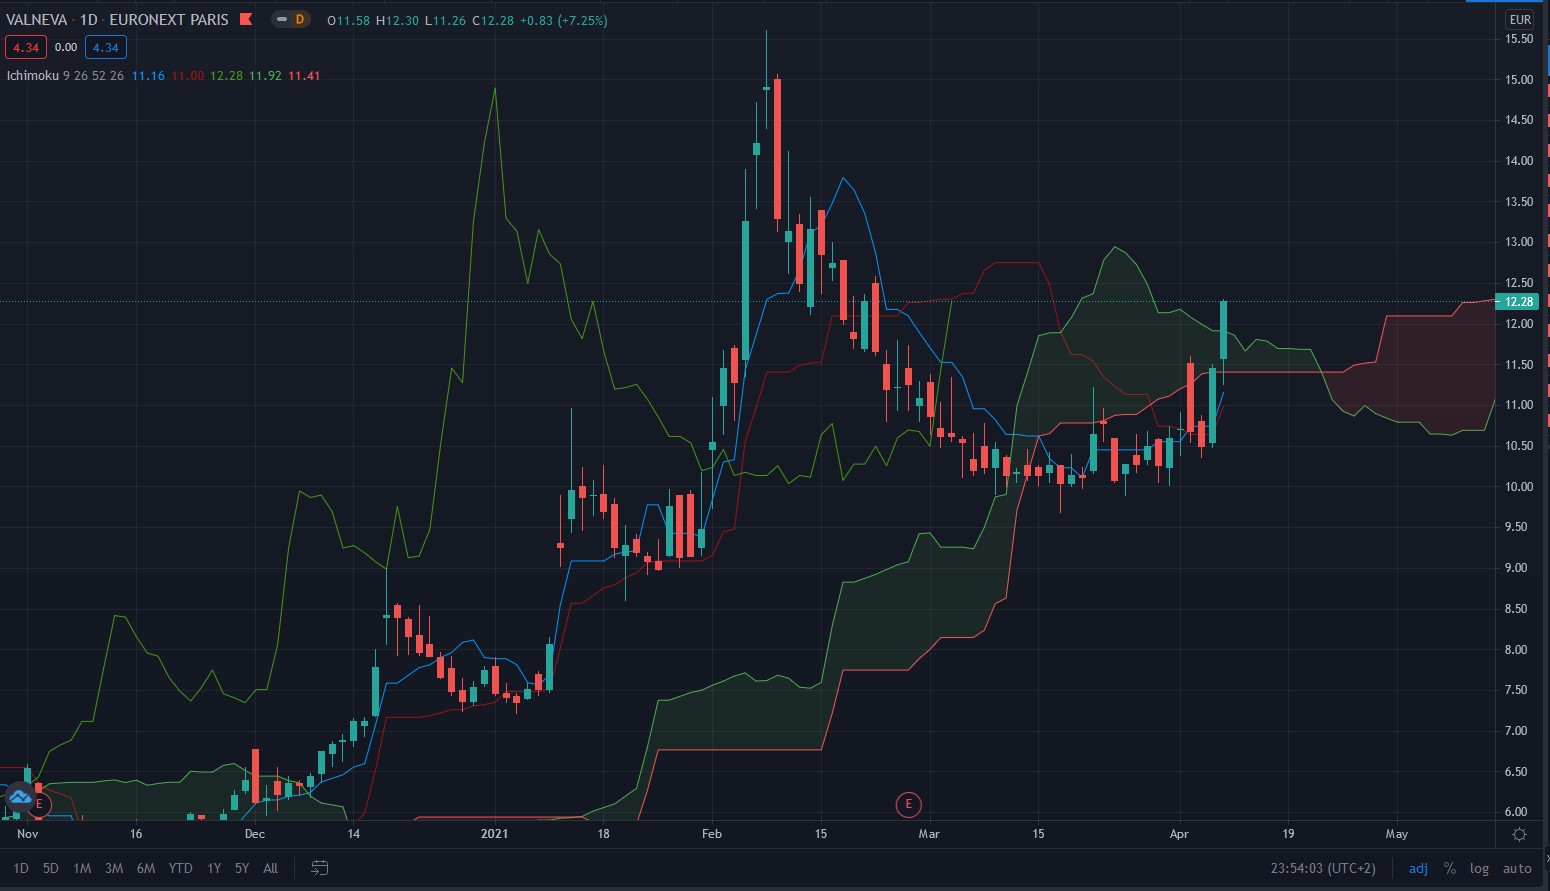Select the 5Y date range

click(x=242, y=868)
